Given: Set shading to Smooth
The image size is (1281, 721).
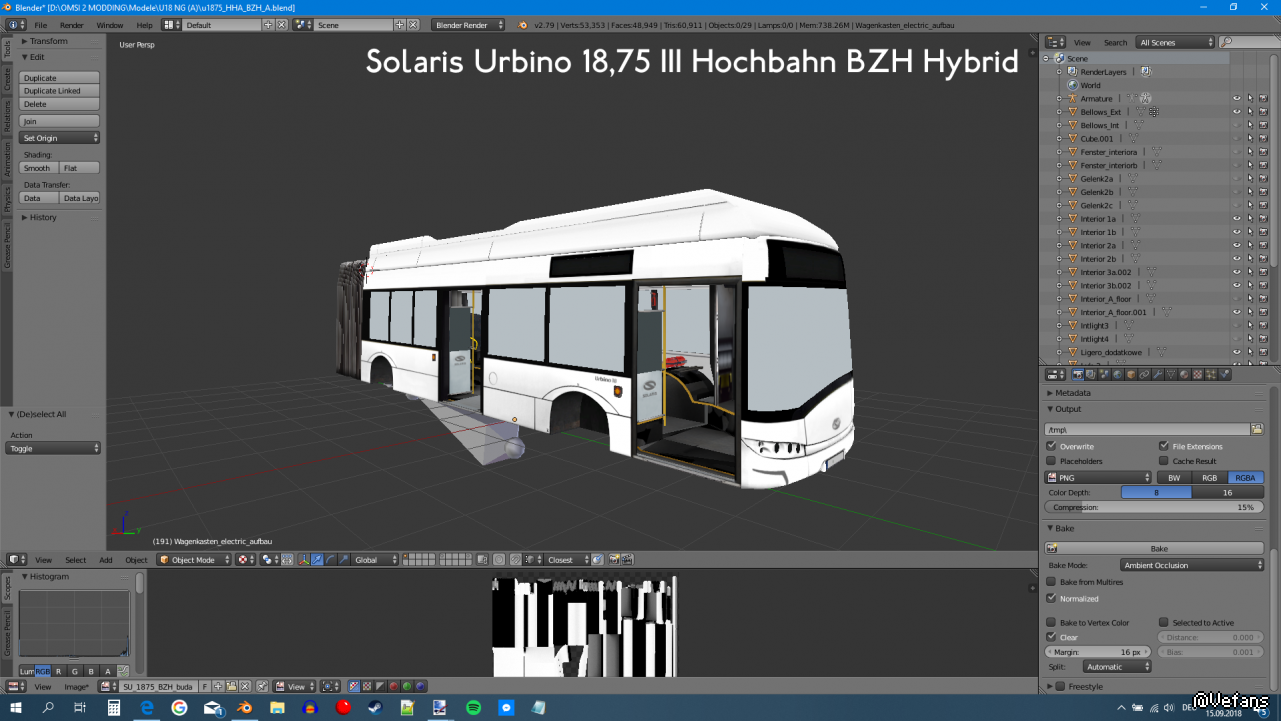Looking at the screenshot, I should (x=39, y=168).
